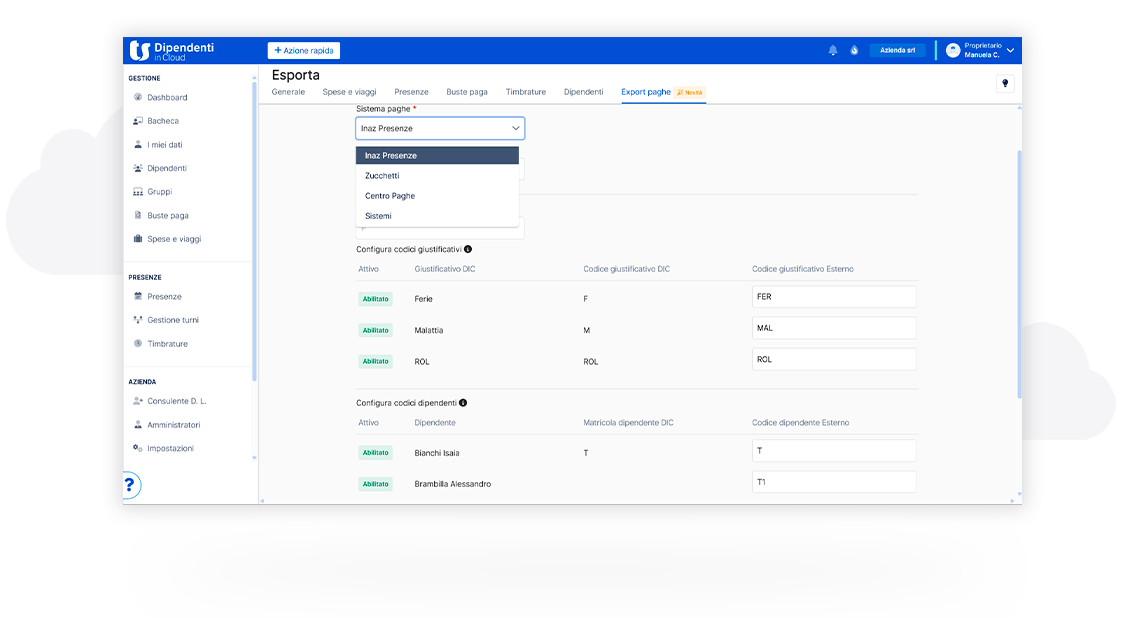Click the Azienda srl button
Viewport: 1124px width, 618px height.
[x=897, y=50]
